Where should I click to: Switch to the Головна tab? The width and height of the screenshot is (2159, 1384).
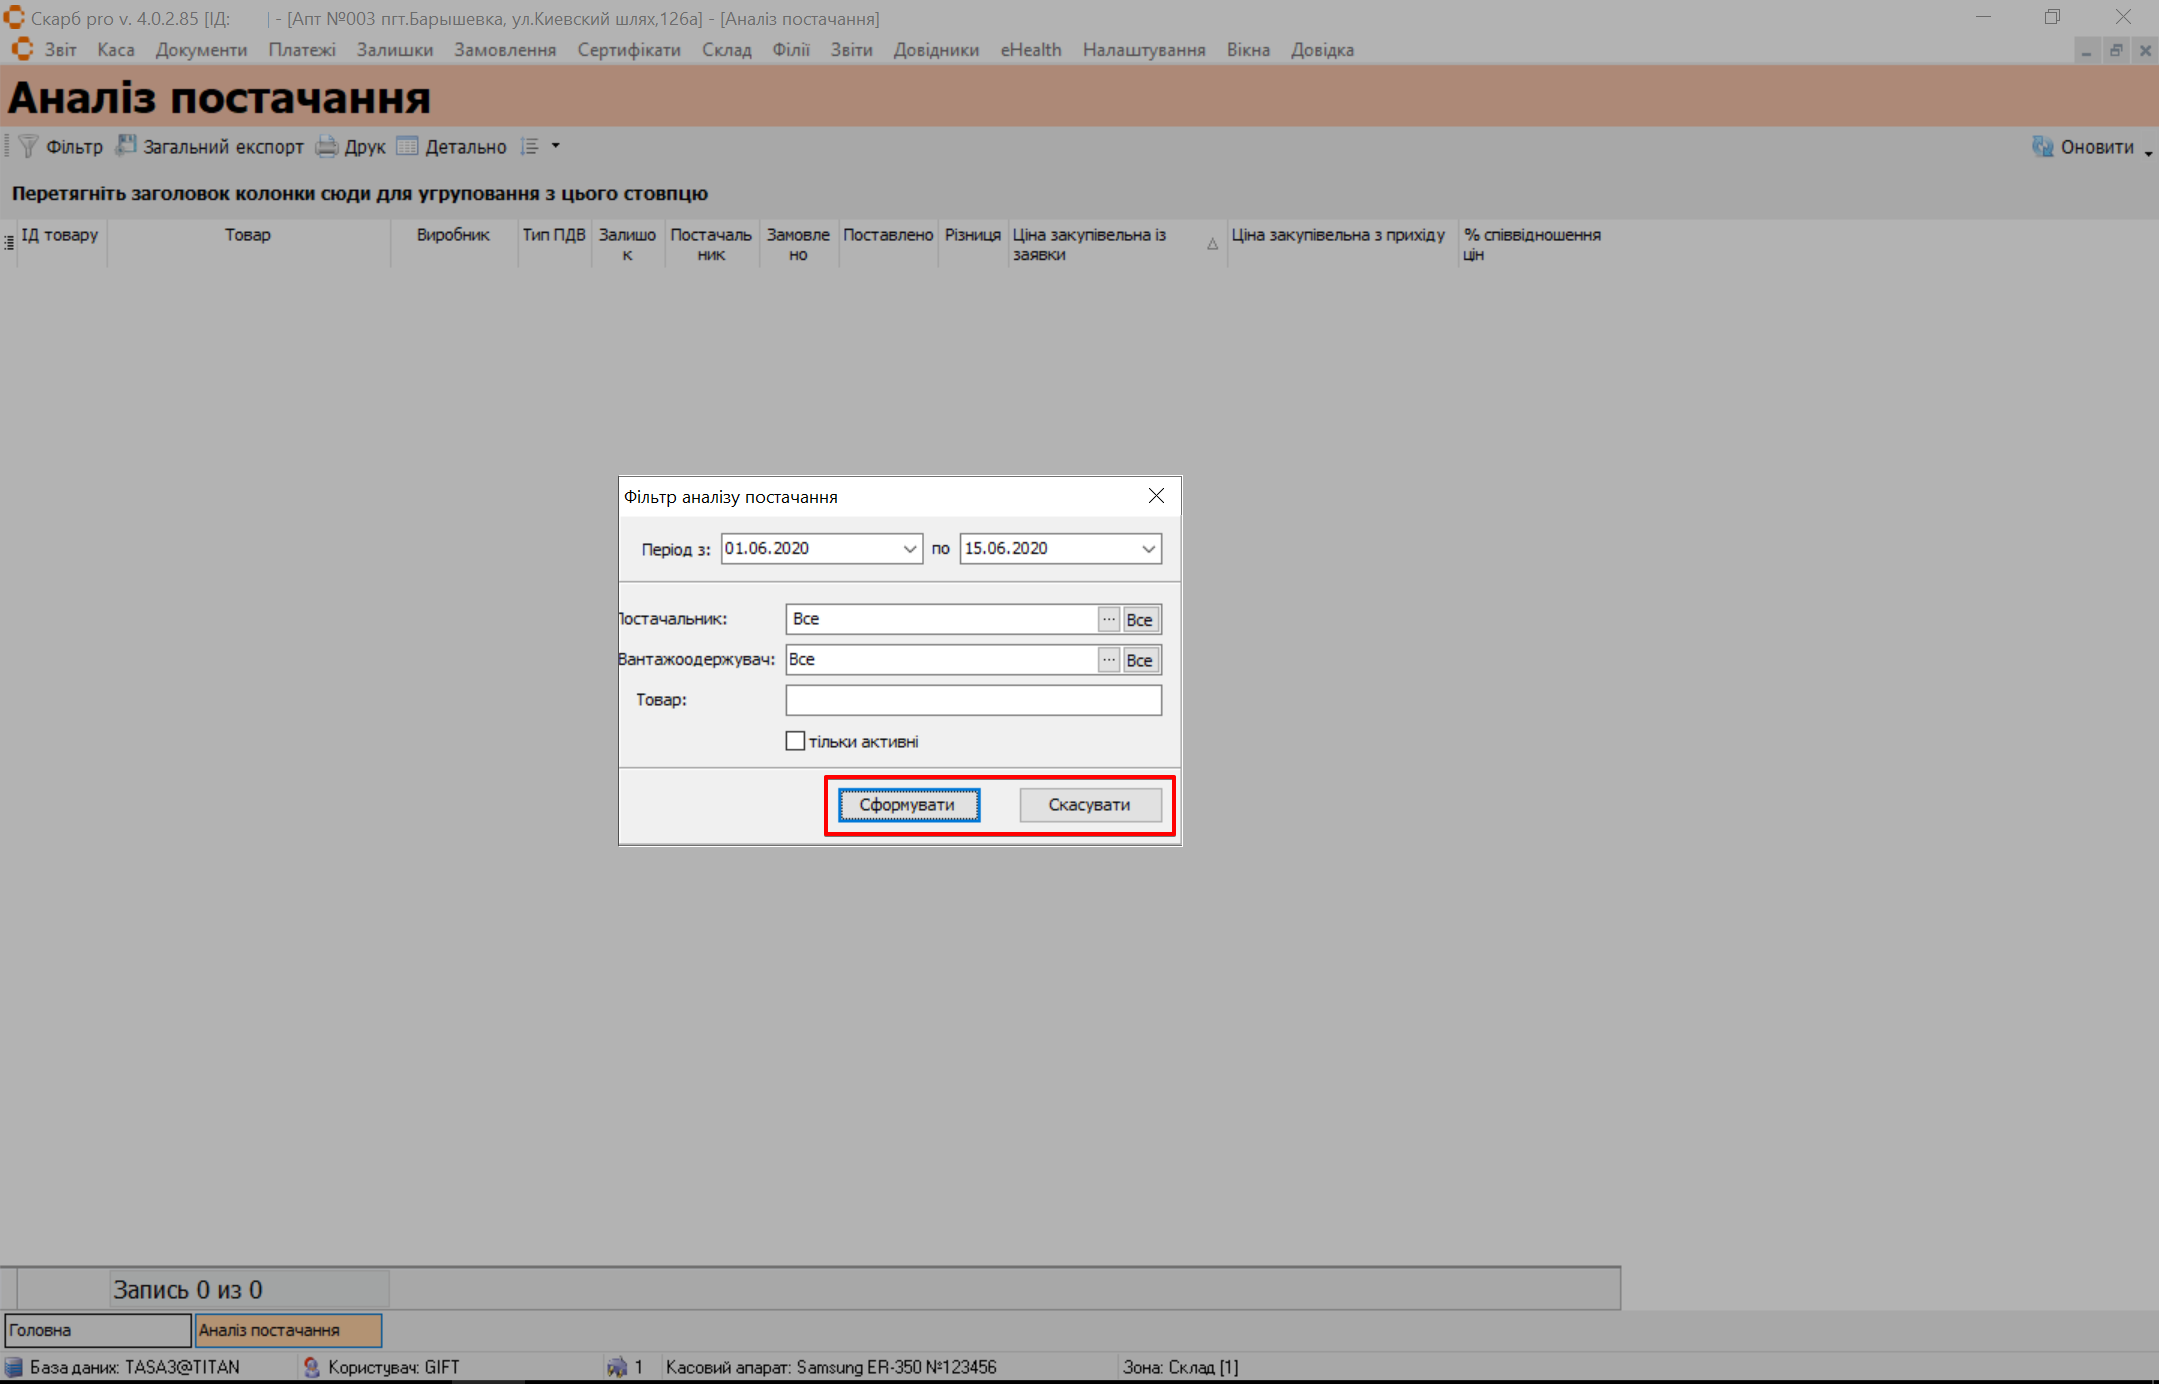(x=97, y=1330)
